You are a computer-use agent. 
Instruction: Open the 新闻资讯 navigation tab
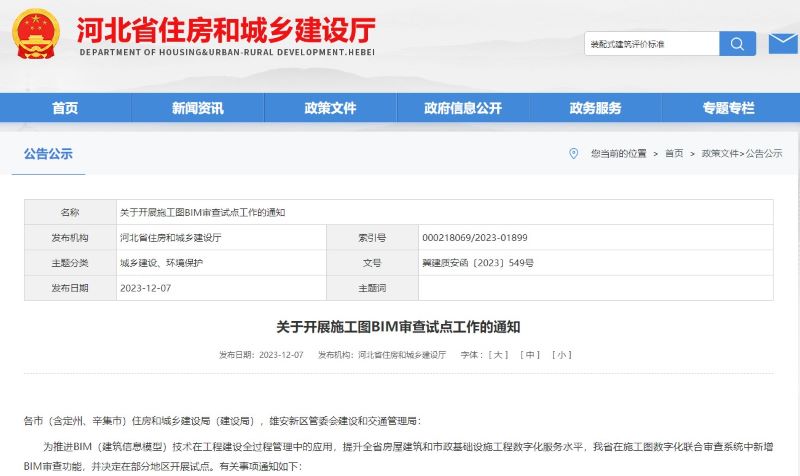pyautogui.click(x=197, y=108)
